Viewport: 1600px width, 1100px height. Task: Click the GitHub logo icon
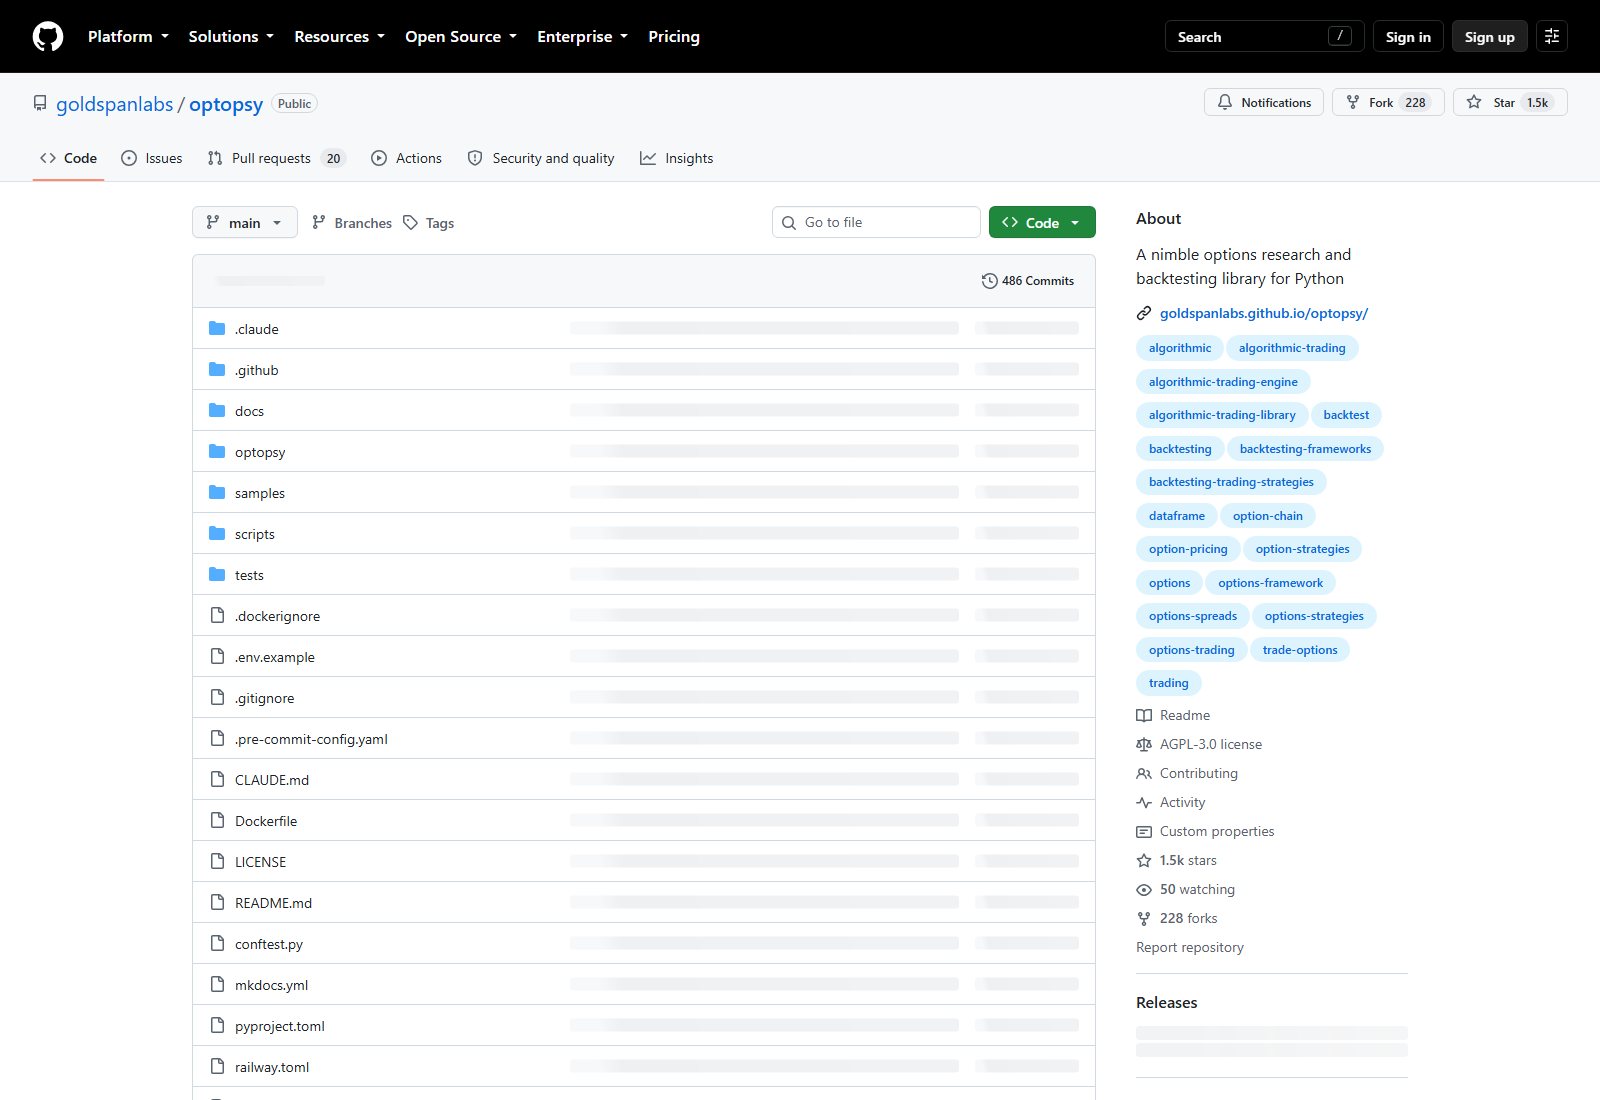48,37
